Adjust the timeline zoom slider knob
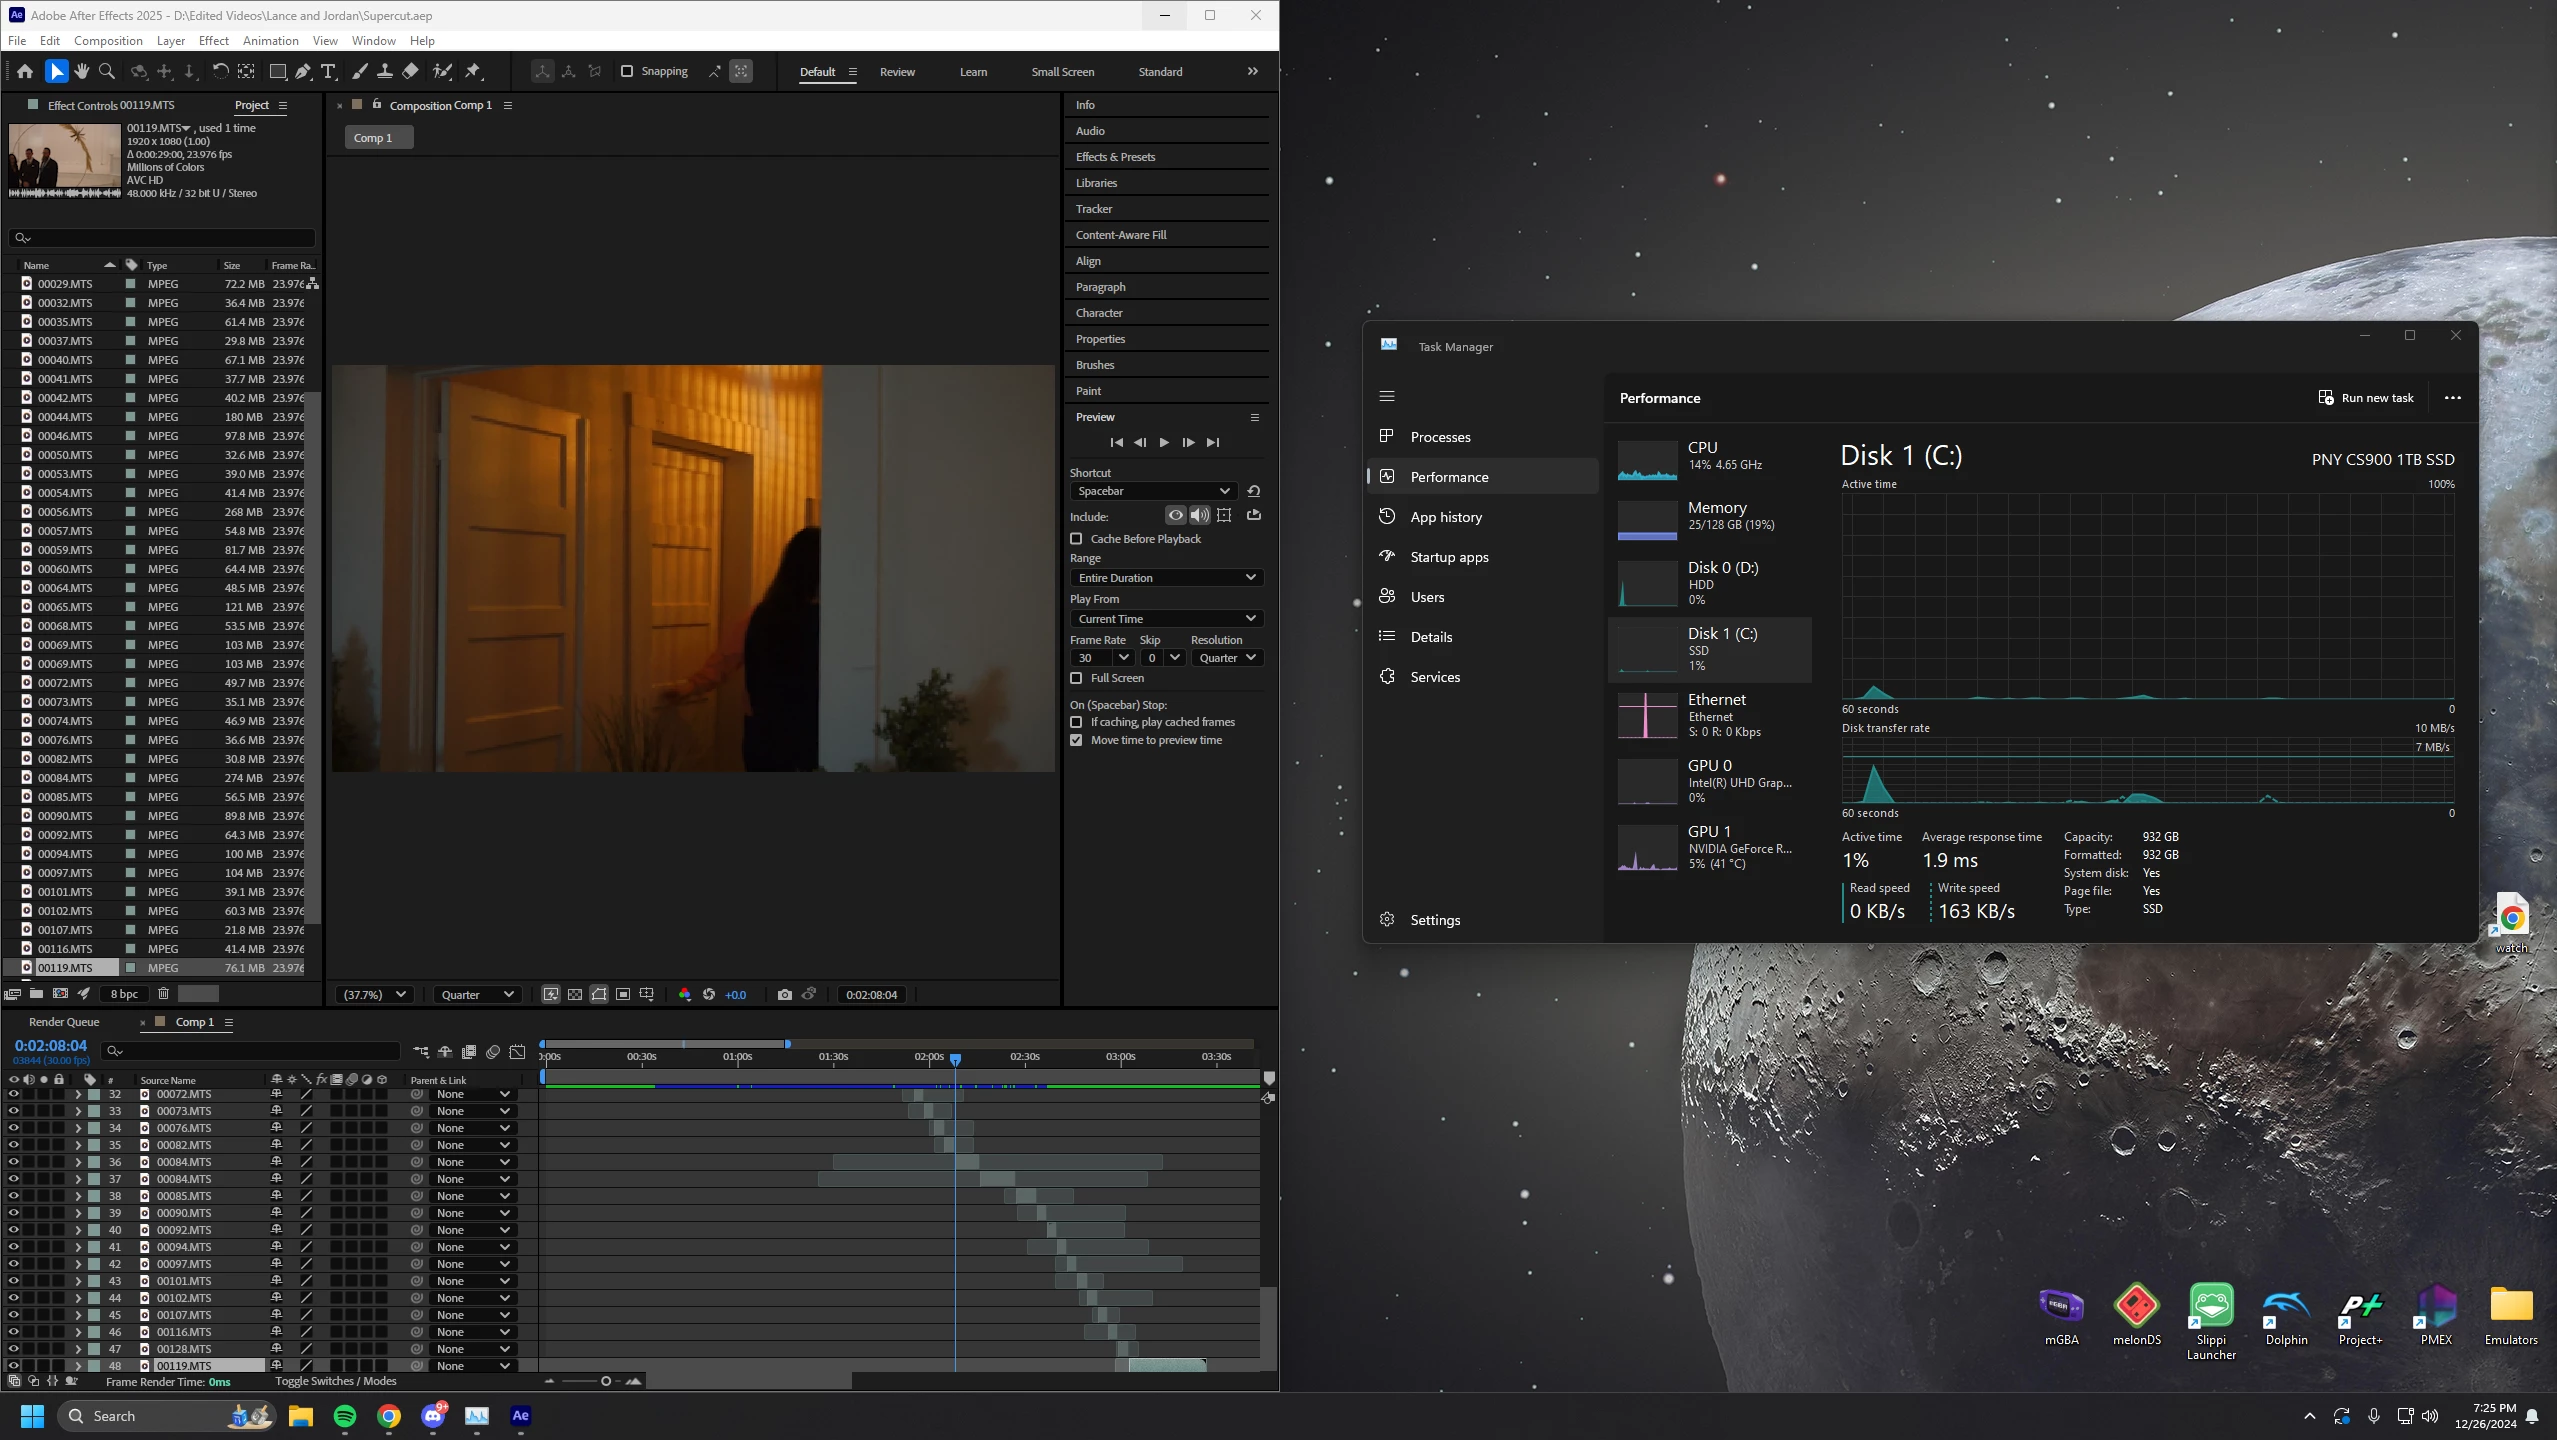 pyautogui.click(x=606, y=1381)
